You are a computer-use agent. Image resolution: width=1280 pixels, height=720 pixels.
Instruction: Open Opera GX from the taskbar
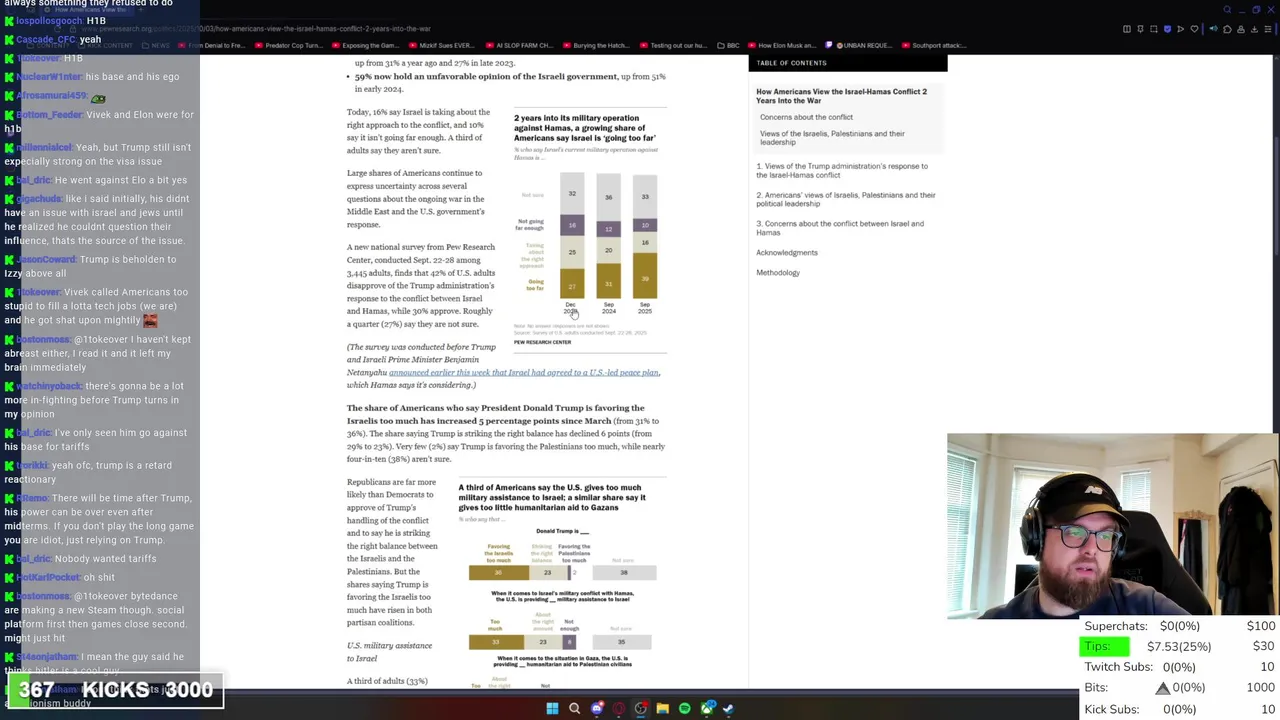618,709
